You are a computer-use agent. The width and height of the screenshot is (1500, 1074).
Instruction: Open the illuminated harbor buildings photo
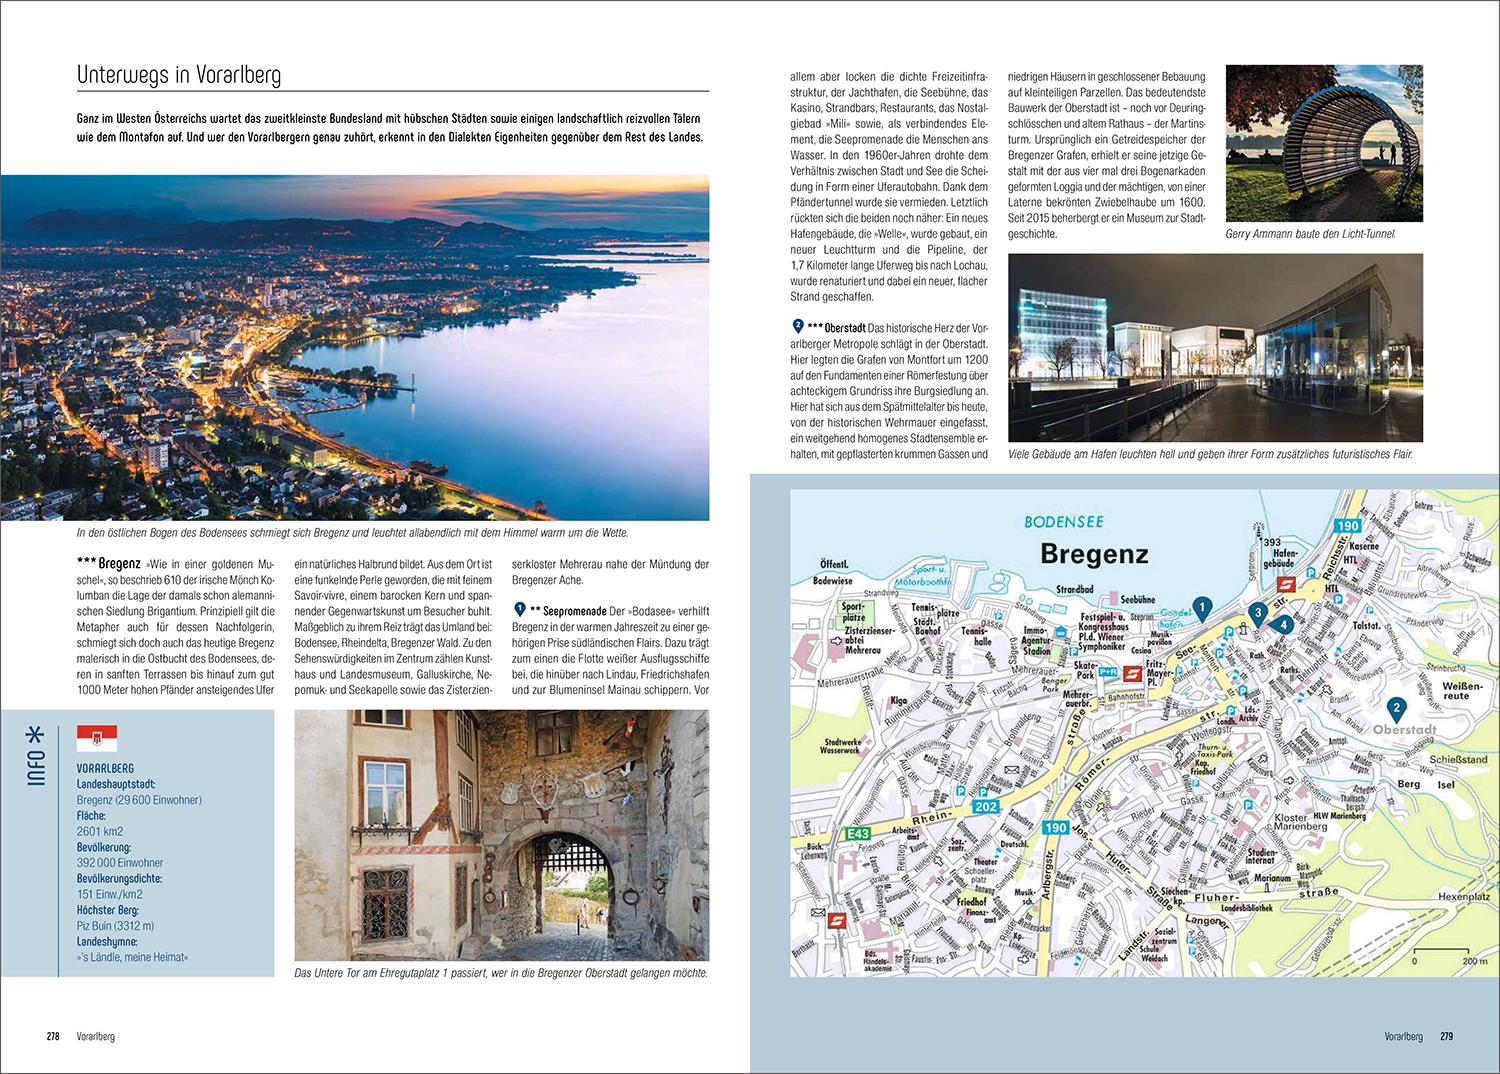tap(1214, 347)
